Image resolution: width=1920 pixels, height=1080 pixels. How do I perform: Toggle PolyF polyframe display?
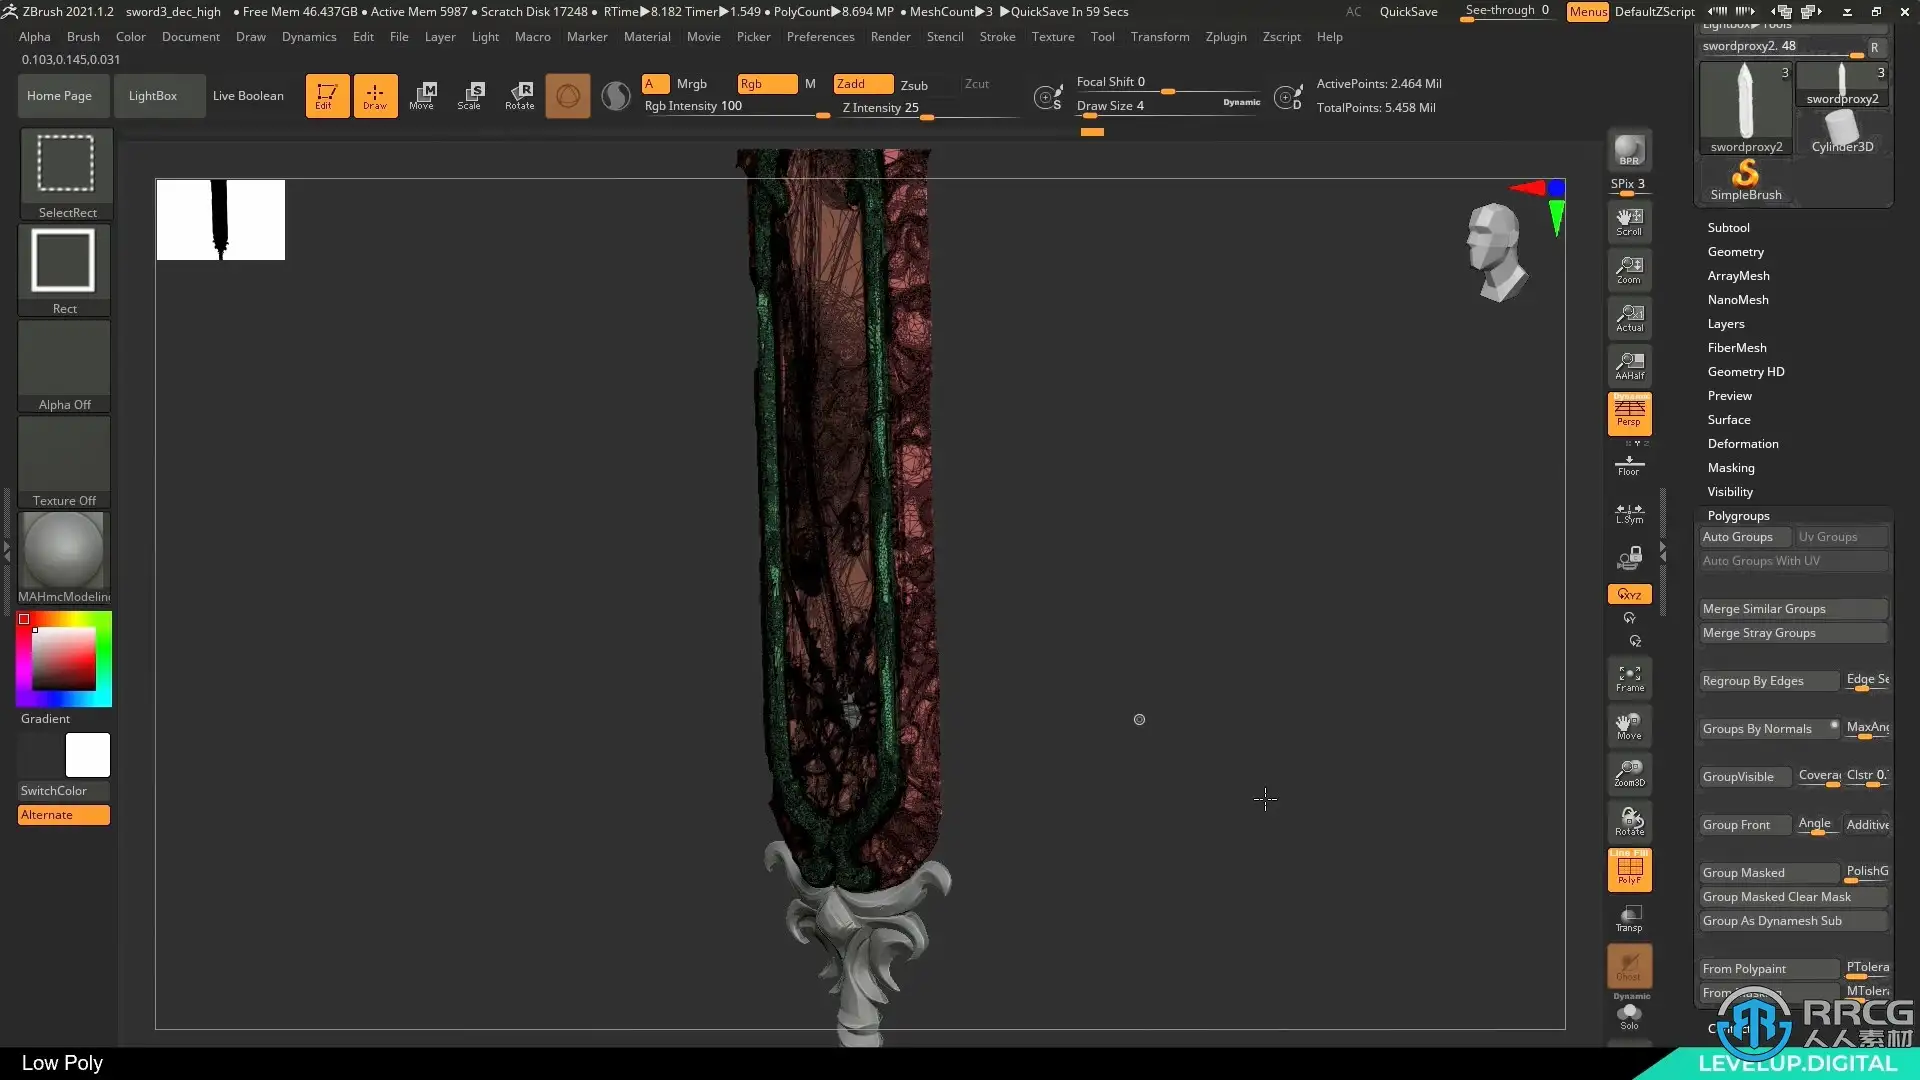click(x=1629, y=869)
